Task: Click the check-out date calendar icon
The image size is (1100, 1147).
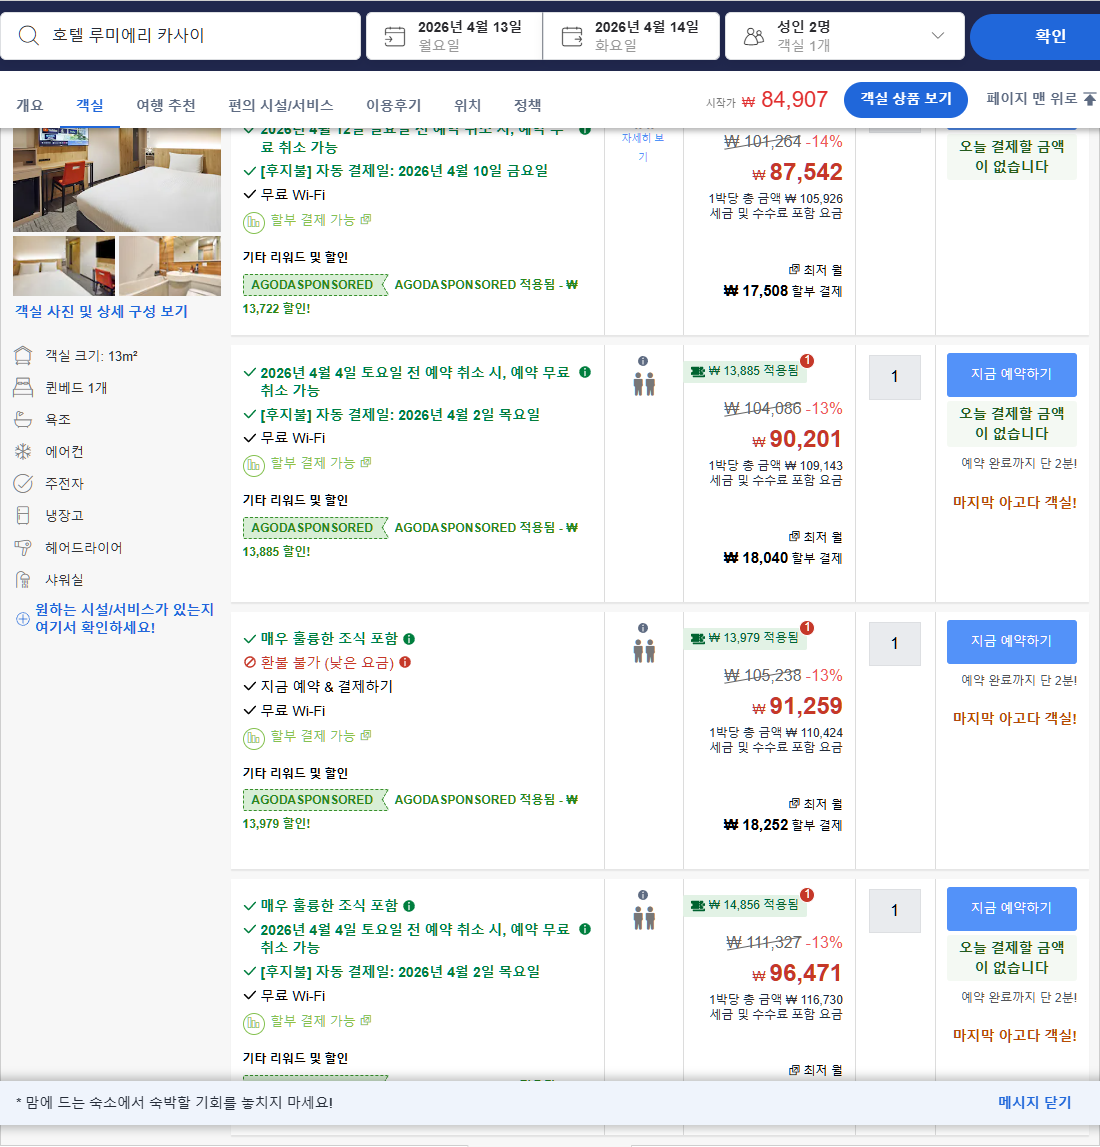Action: tap(570, 34)
